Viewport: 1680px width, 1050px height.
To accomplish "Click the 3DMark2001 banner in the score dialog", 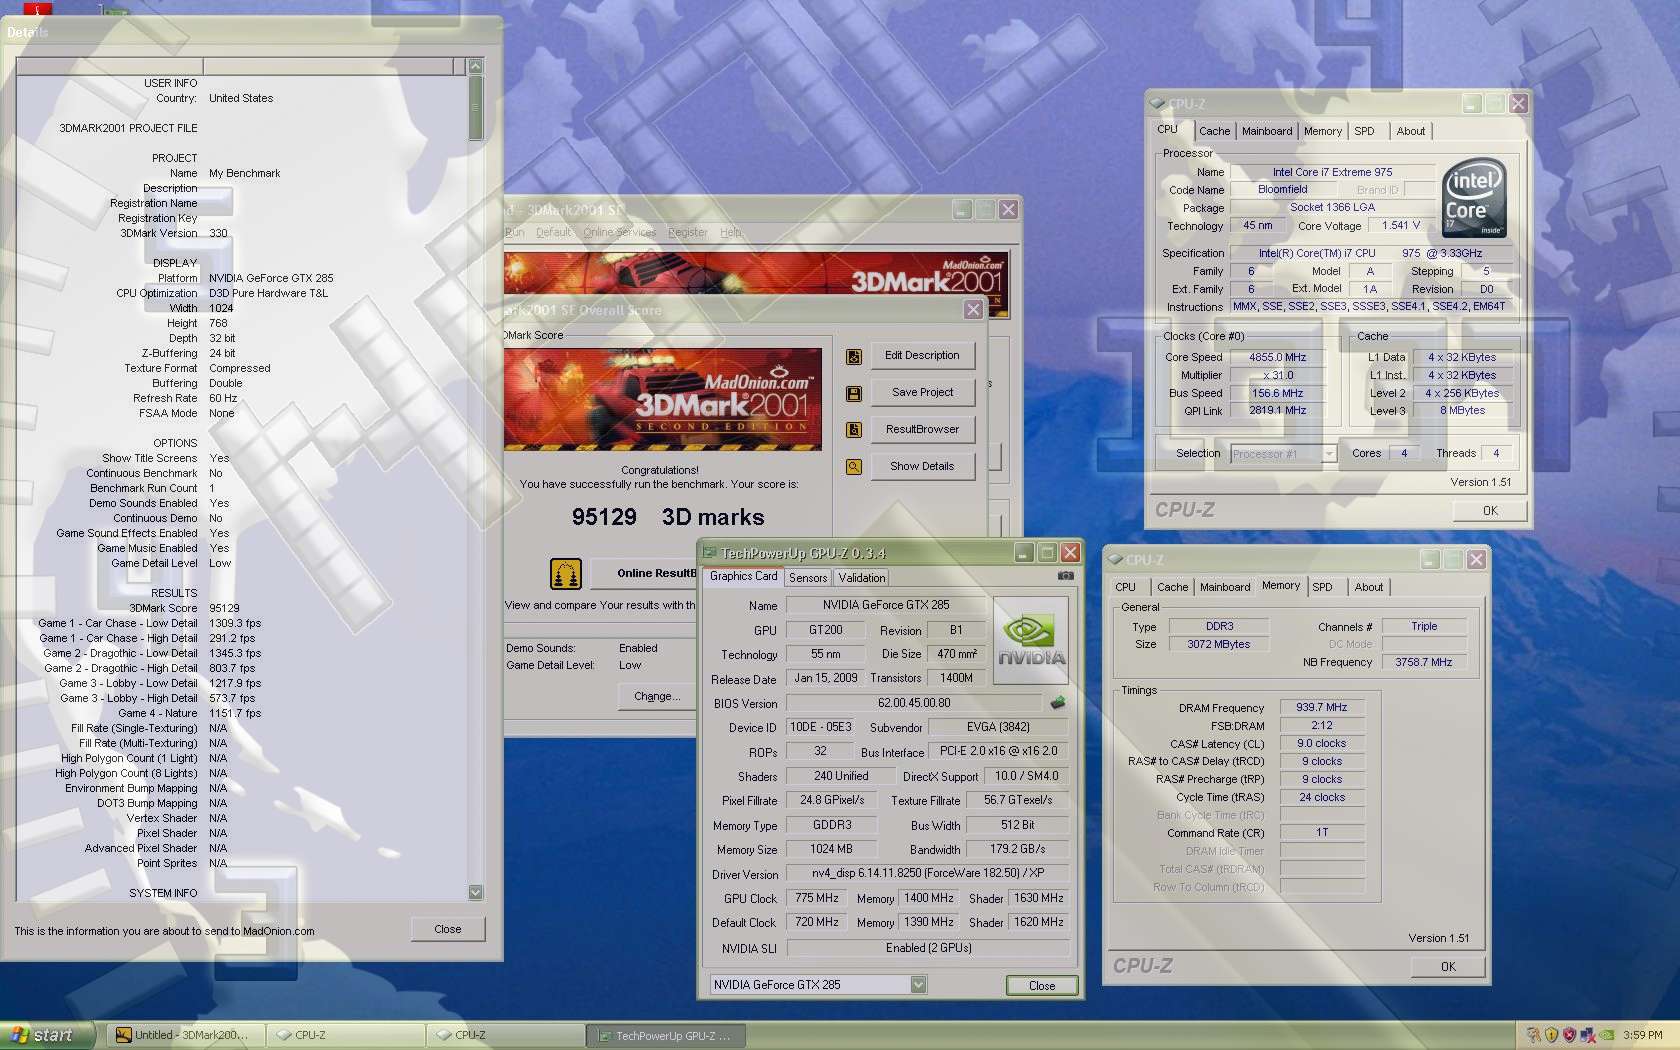I will tap(663, 399).
